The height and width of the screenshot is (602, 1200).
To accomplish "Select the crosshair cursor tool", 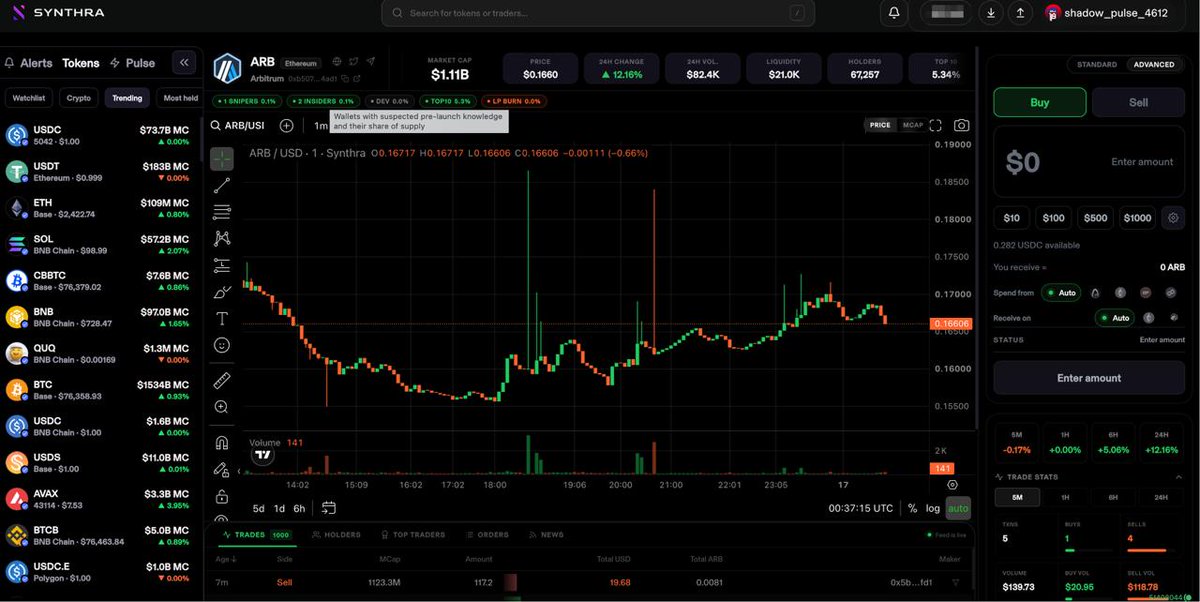I will point(222,159).
